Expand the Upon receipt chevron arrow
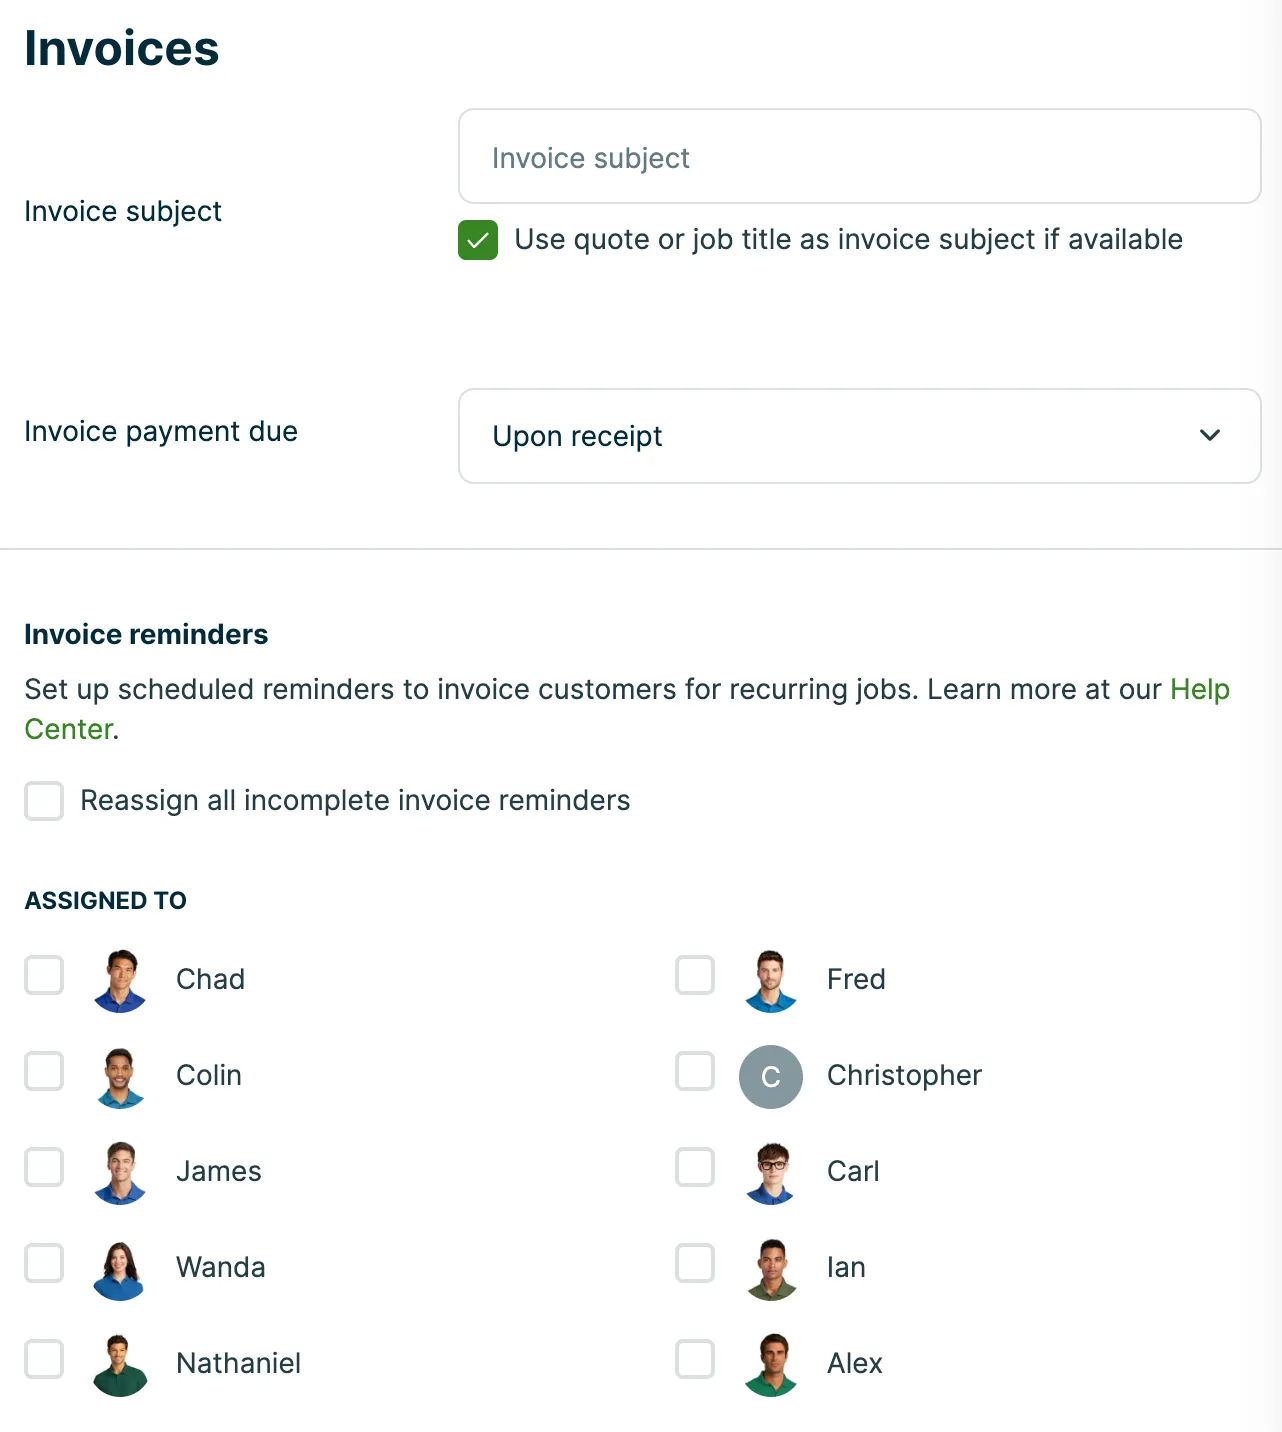The image size is (1282, 1432). (x=1210, y=435)
